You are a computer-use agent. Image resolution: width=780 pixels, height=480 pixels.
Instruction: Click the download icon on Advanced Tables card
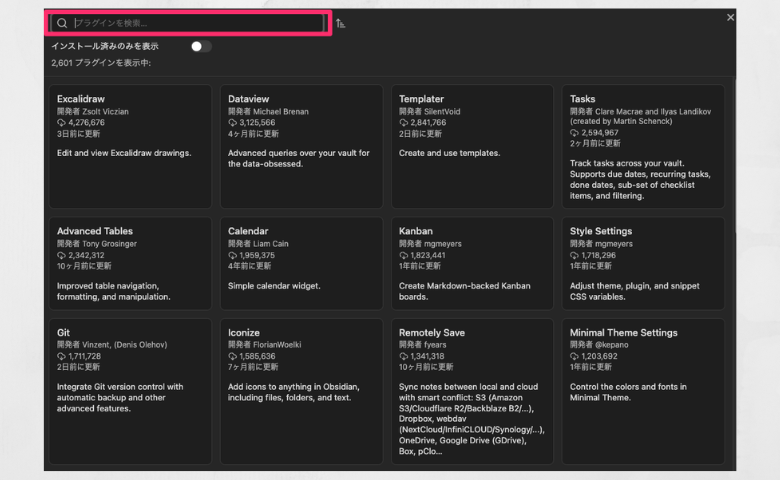[61, 255]
